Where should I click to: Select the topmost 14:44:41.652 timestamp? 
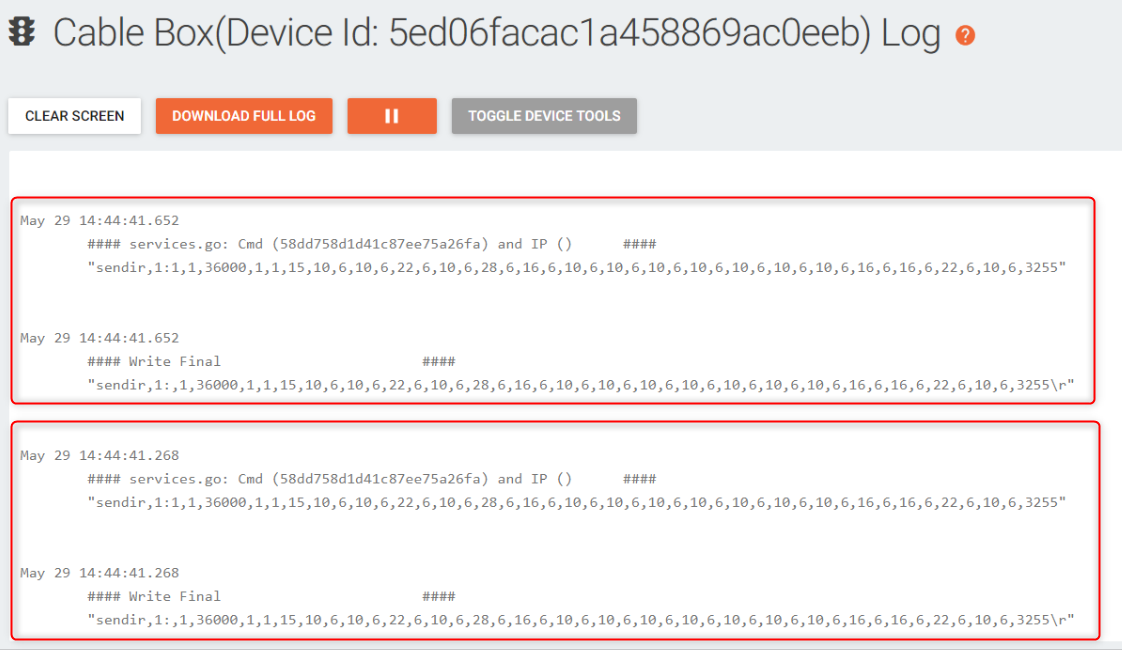point(100,221)
